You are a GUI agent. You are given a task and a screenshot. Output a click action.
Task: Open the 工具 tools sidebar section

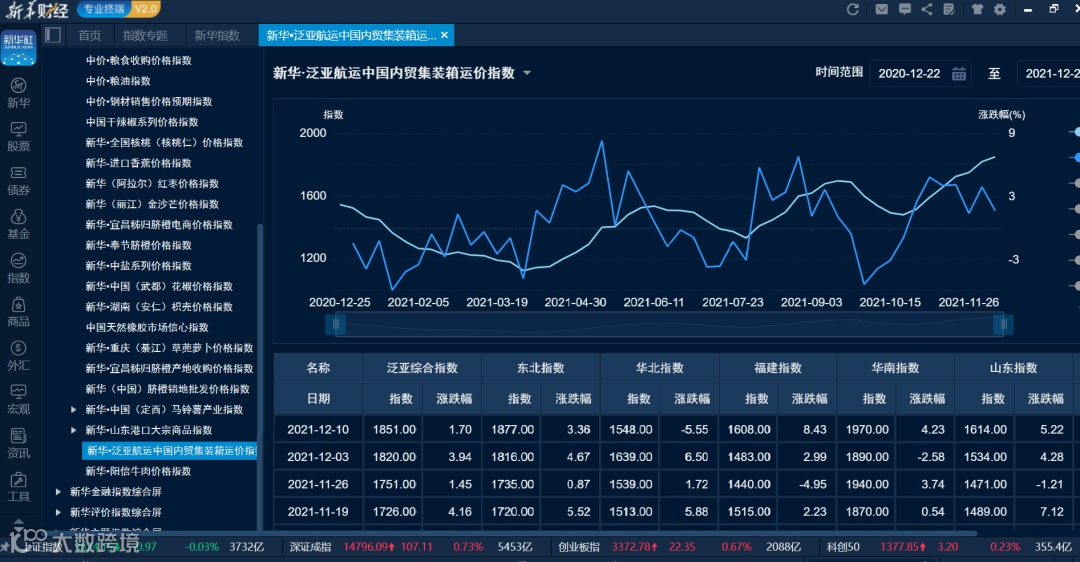click(19, 488)
